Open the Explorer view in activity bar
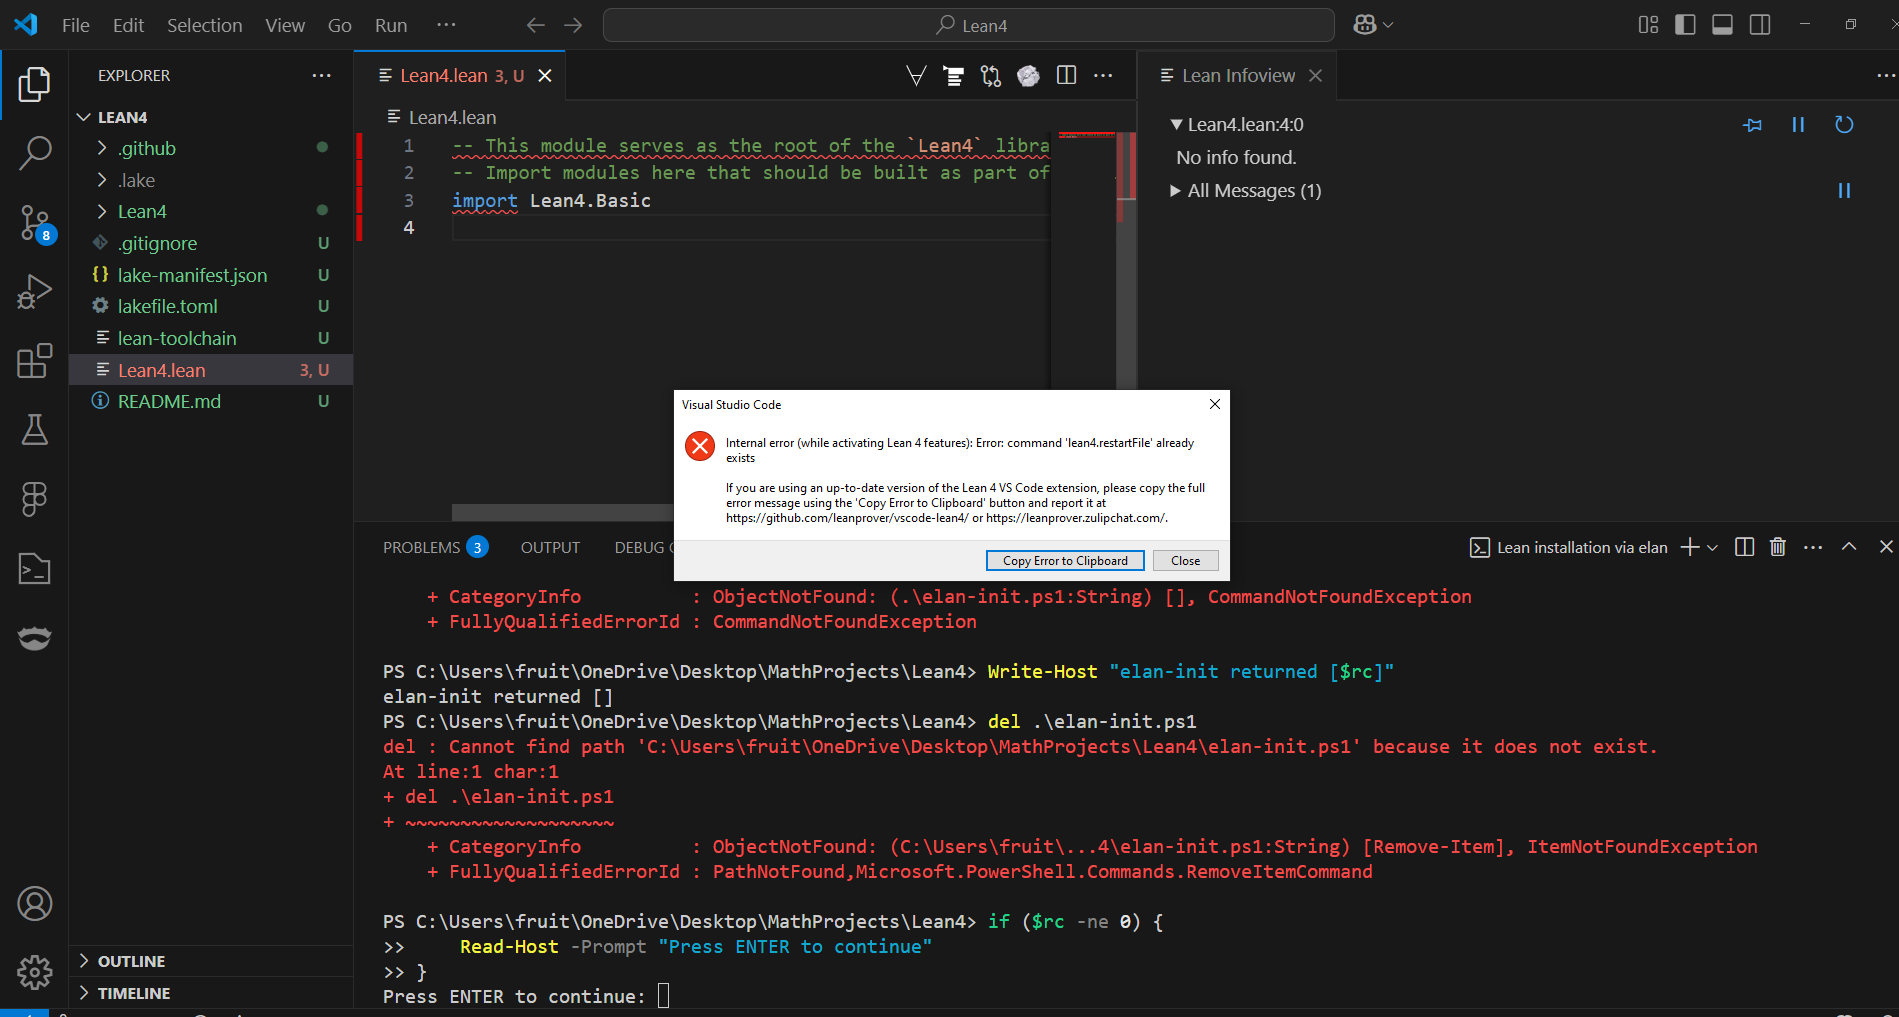The image size is (1899, 1017). click(x=34, y=85)
